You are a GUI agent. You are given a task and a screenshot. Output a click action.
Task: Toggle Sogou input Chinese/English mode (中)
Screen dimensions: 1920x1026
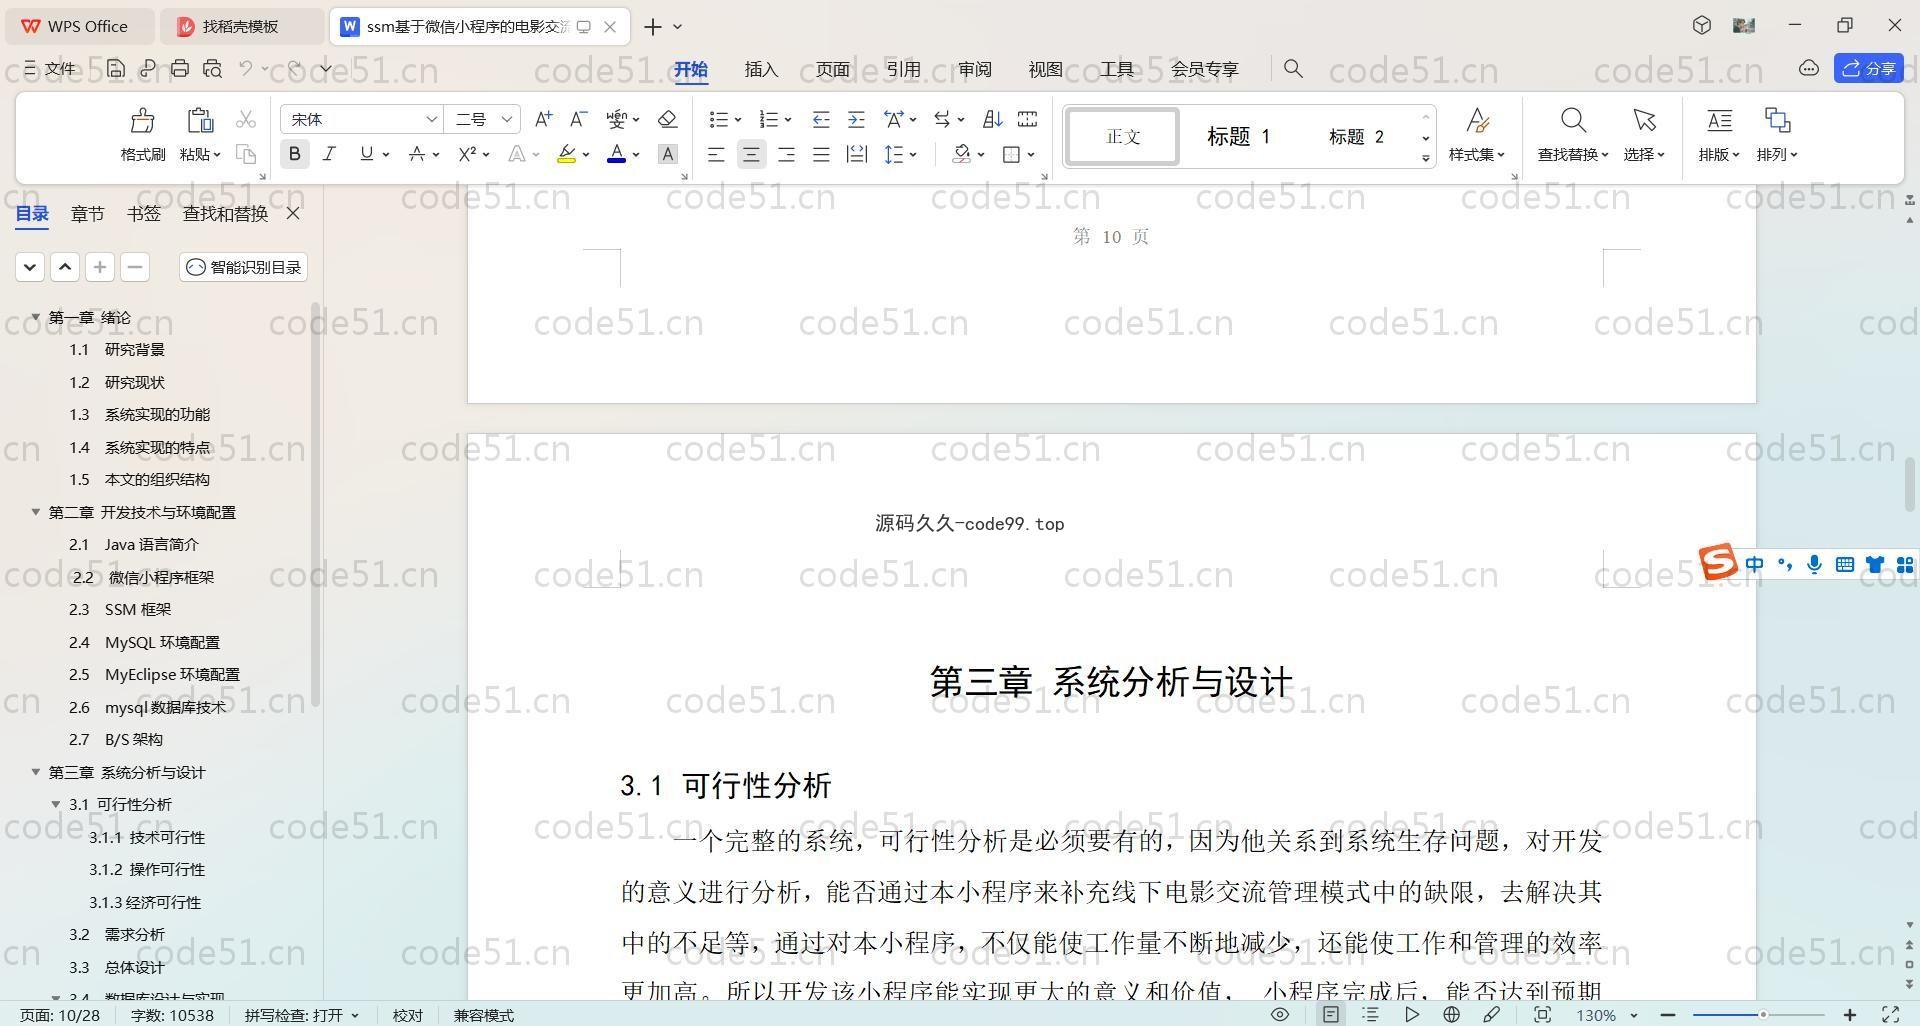pos(1754,565)
